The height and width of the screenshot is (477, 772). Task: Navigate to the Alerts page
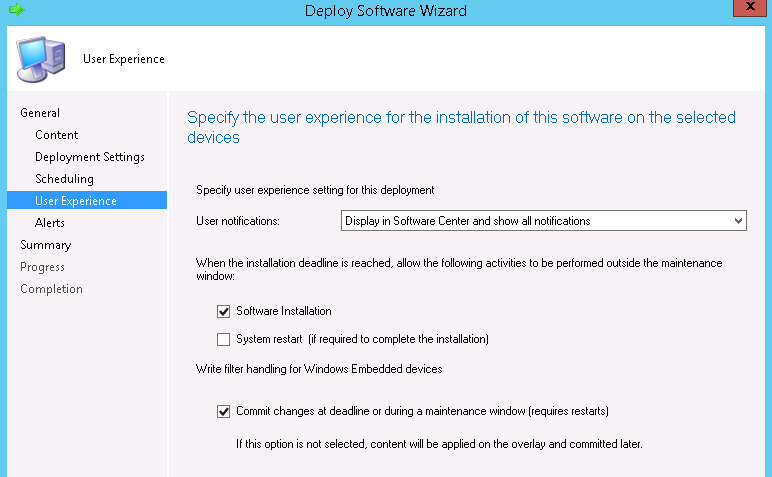point(50,223)
